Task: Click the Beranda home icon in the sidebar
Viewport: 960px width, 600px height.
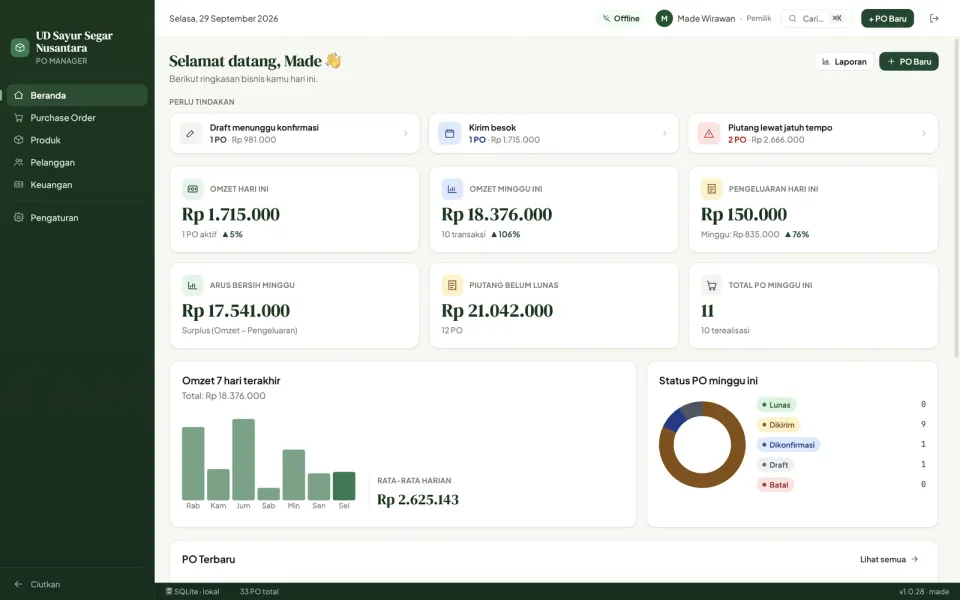Action: click(x=18, y=96)
